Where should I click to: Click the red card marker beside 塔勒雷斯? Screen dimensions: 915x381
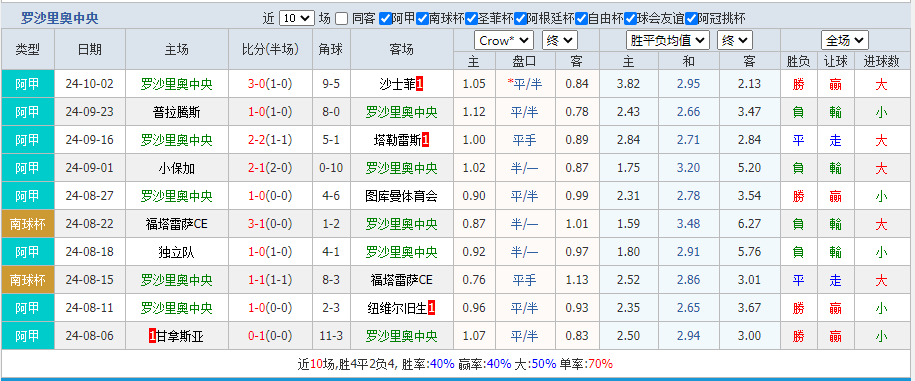(x=425, y=140)
